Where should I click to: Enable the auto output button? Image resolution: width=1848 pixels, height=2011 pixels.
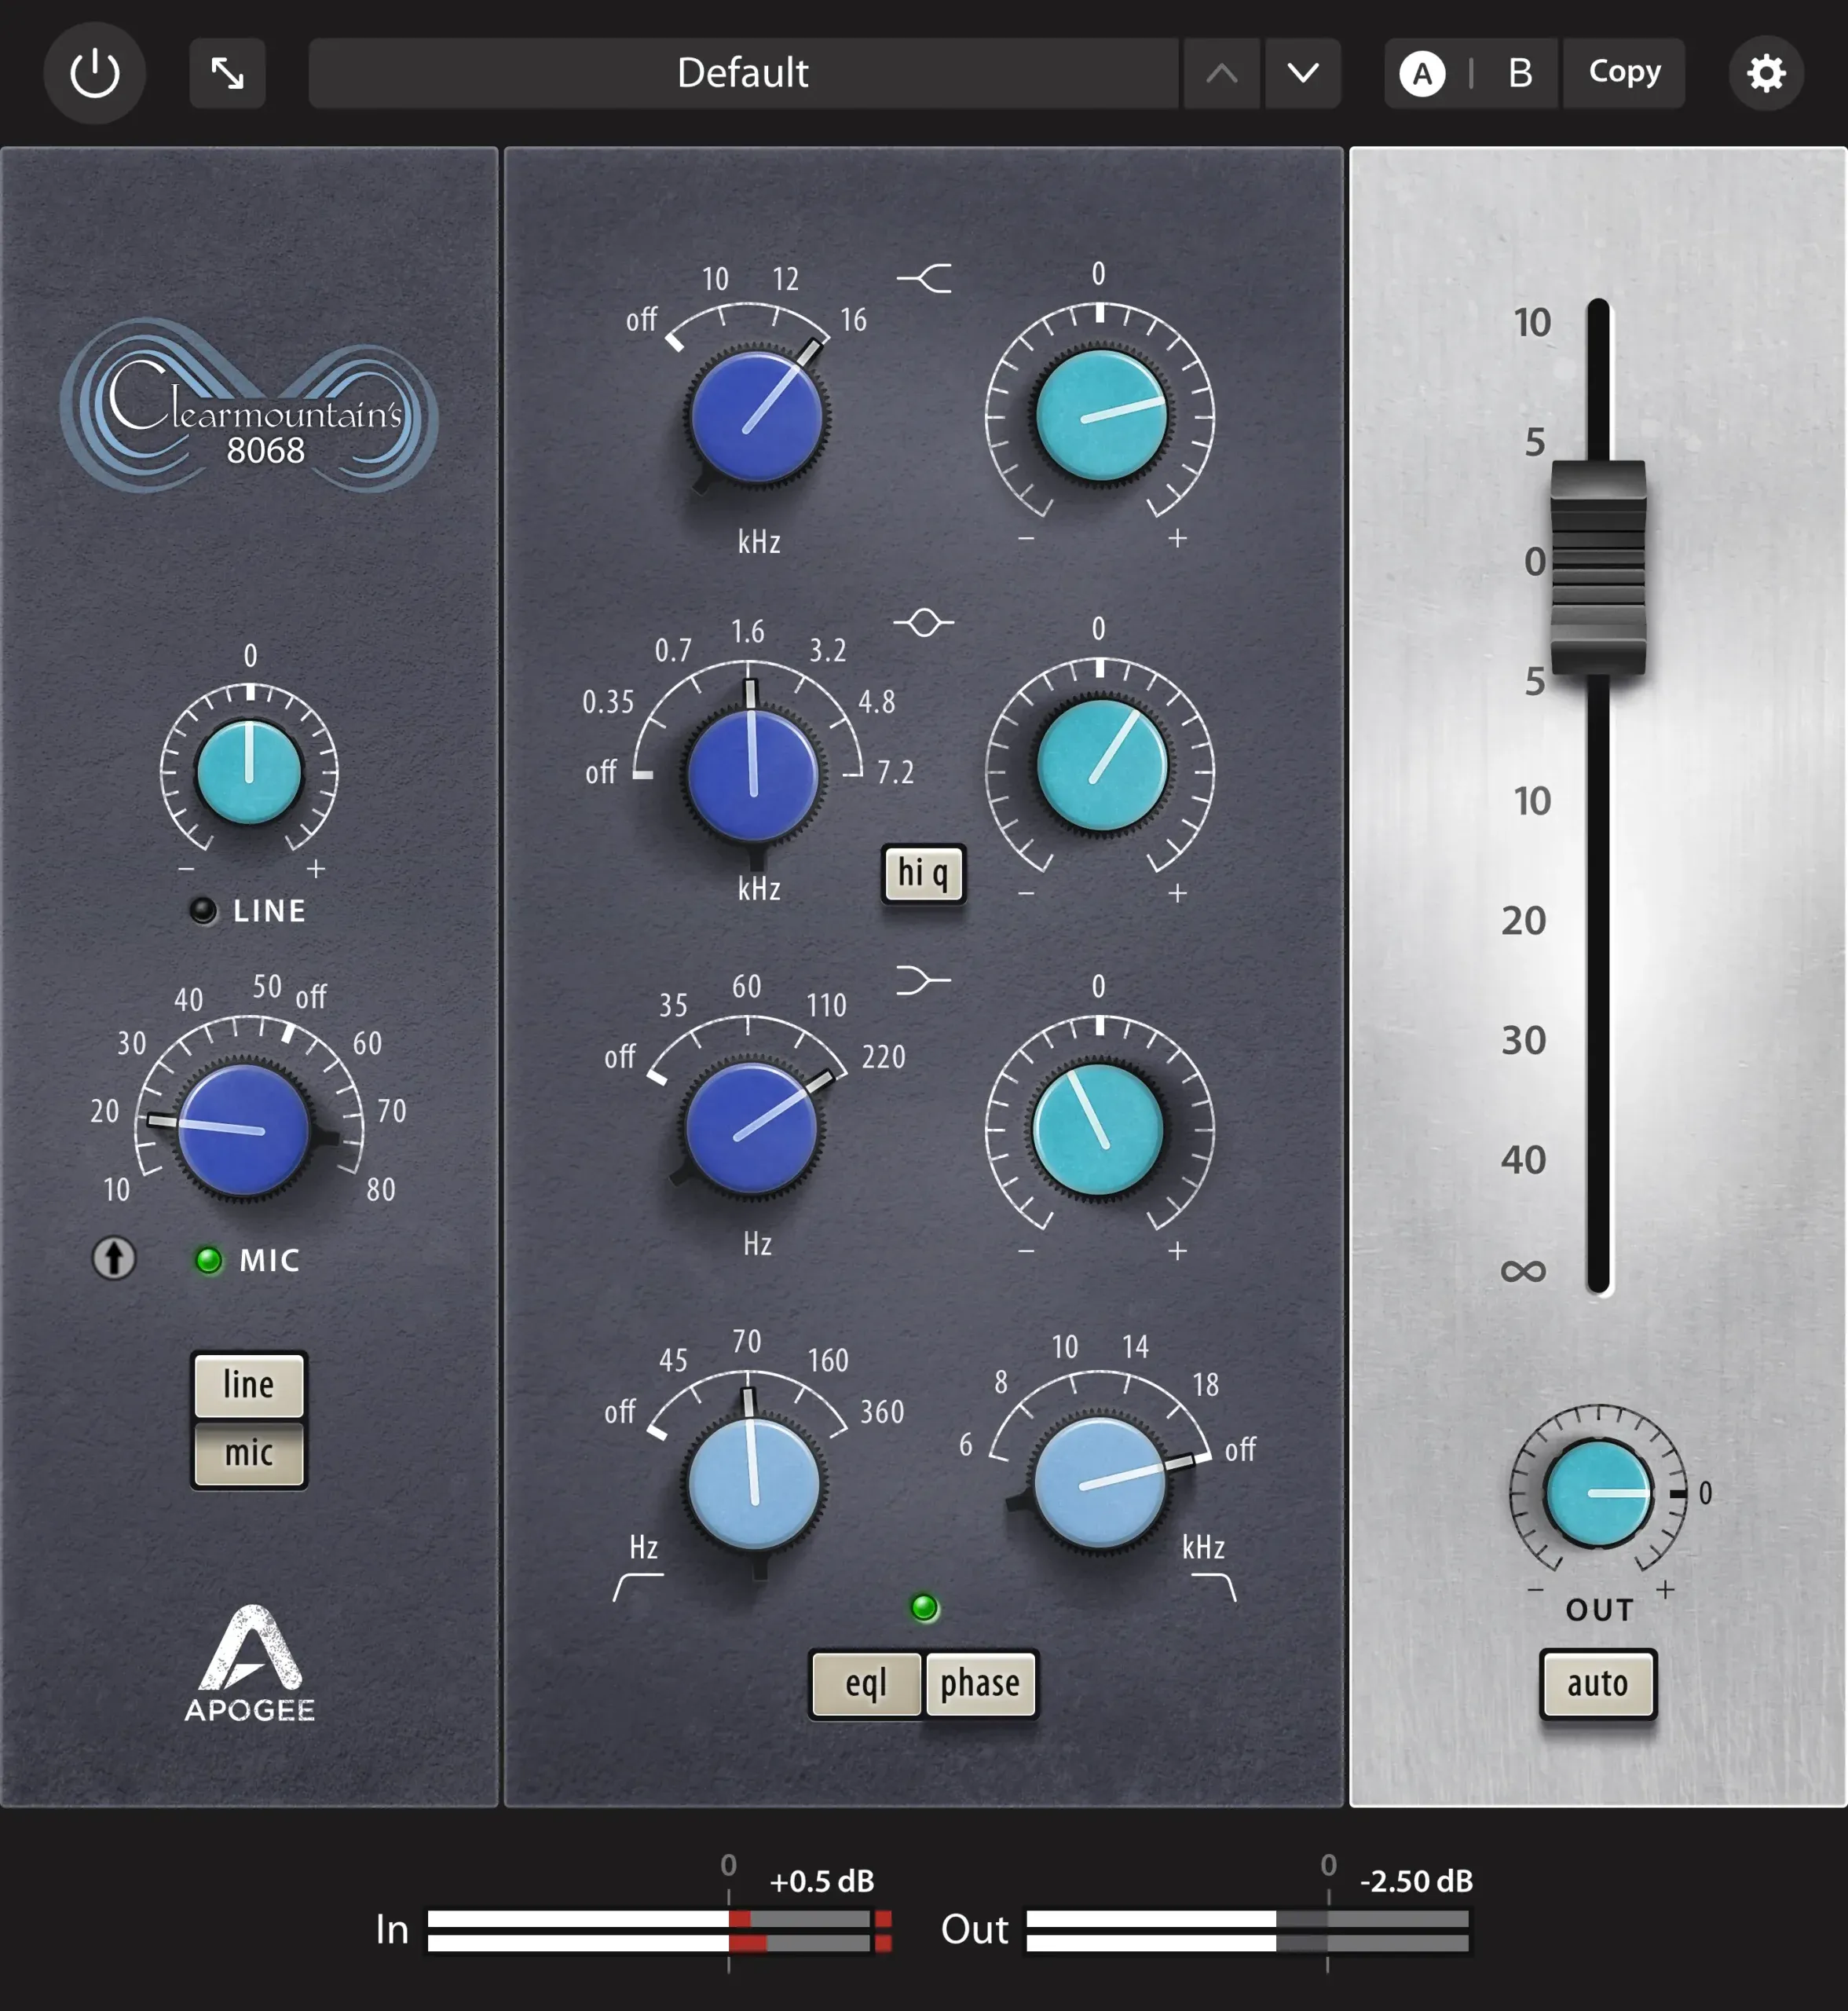click(x=1598, y=1683)
